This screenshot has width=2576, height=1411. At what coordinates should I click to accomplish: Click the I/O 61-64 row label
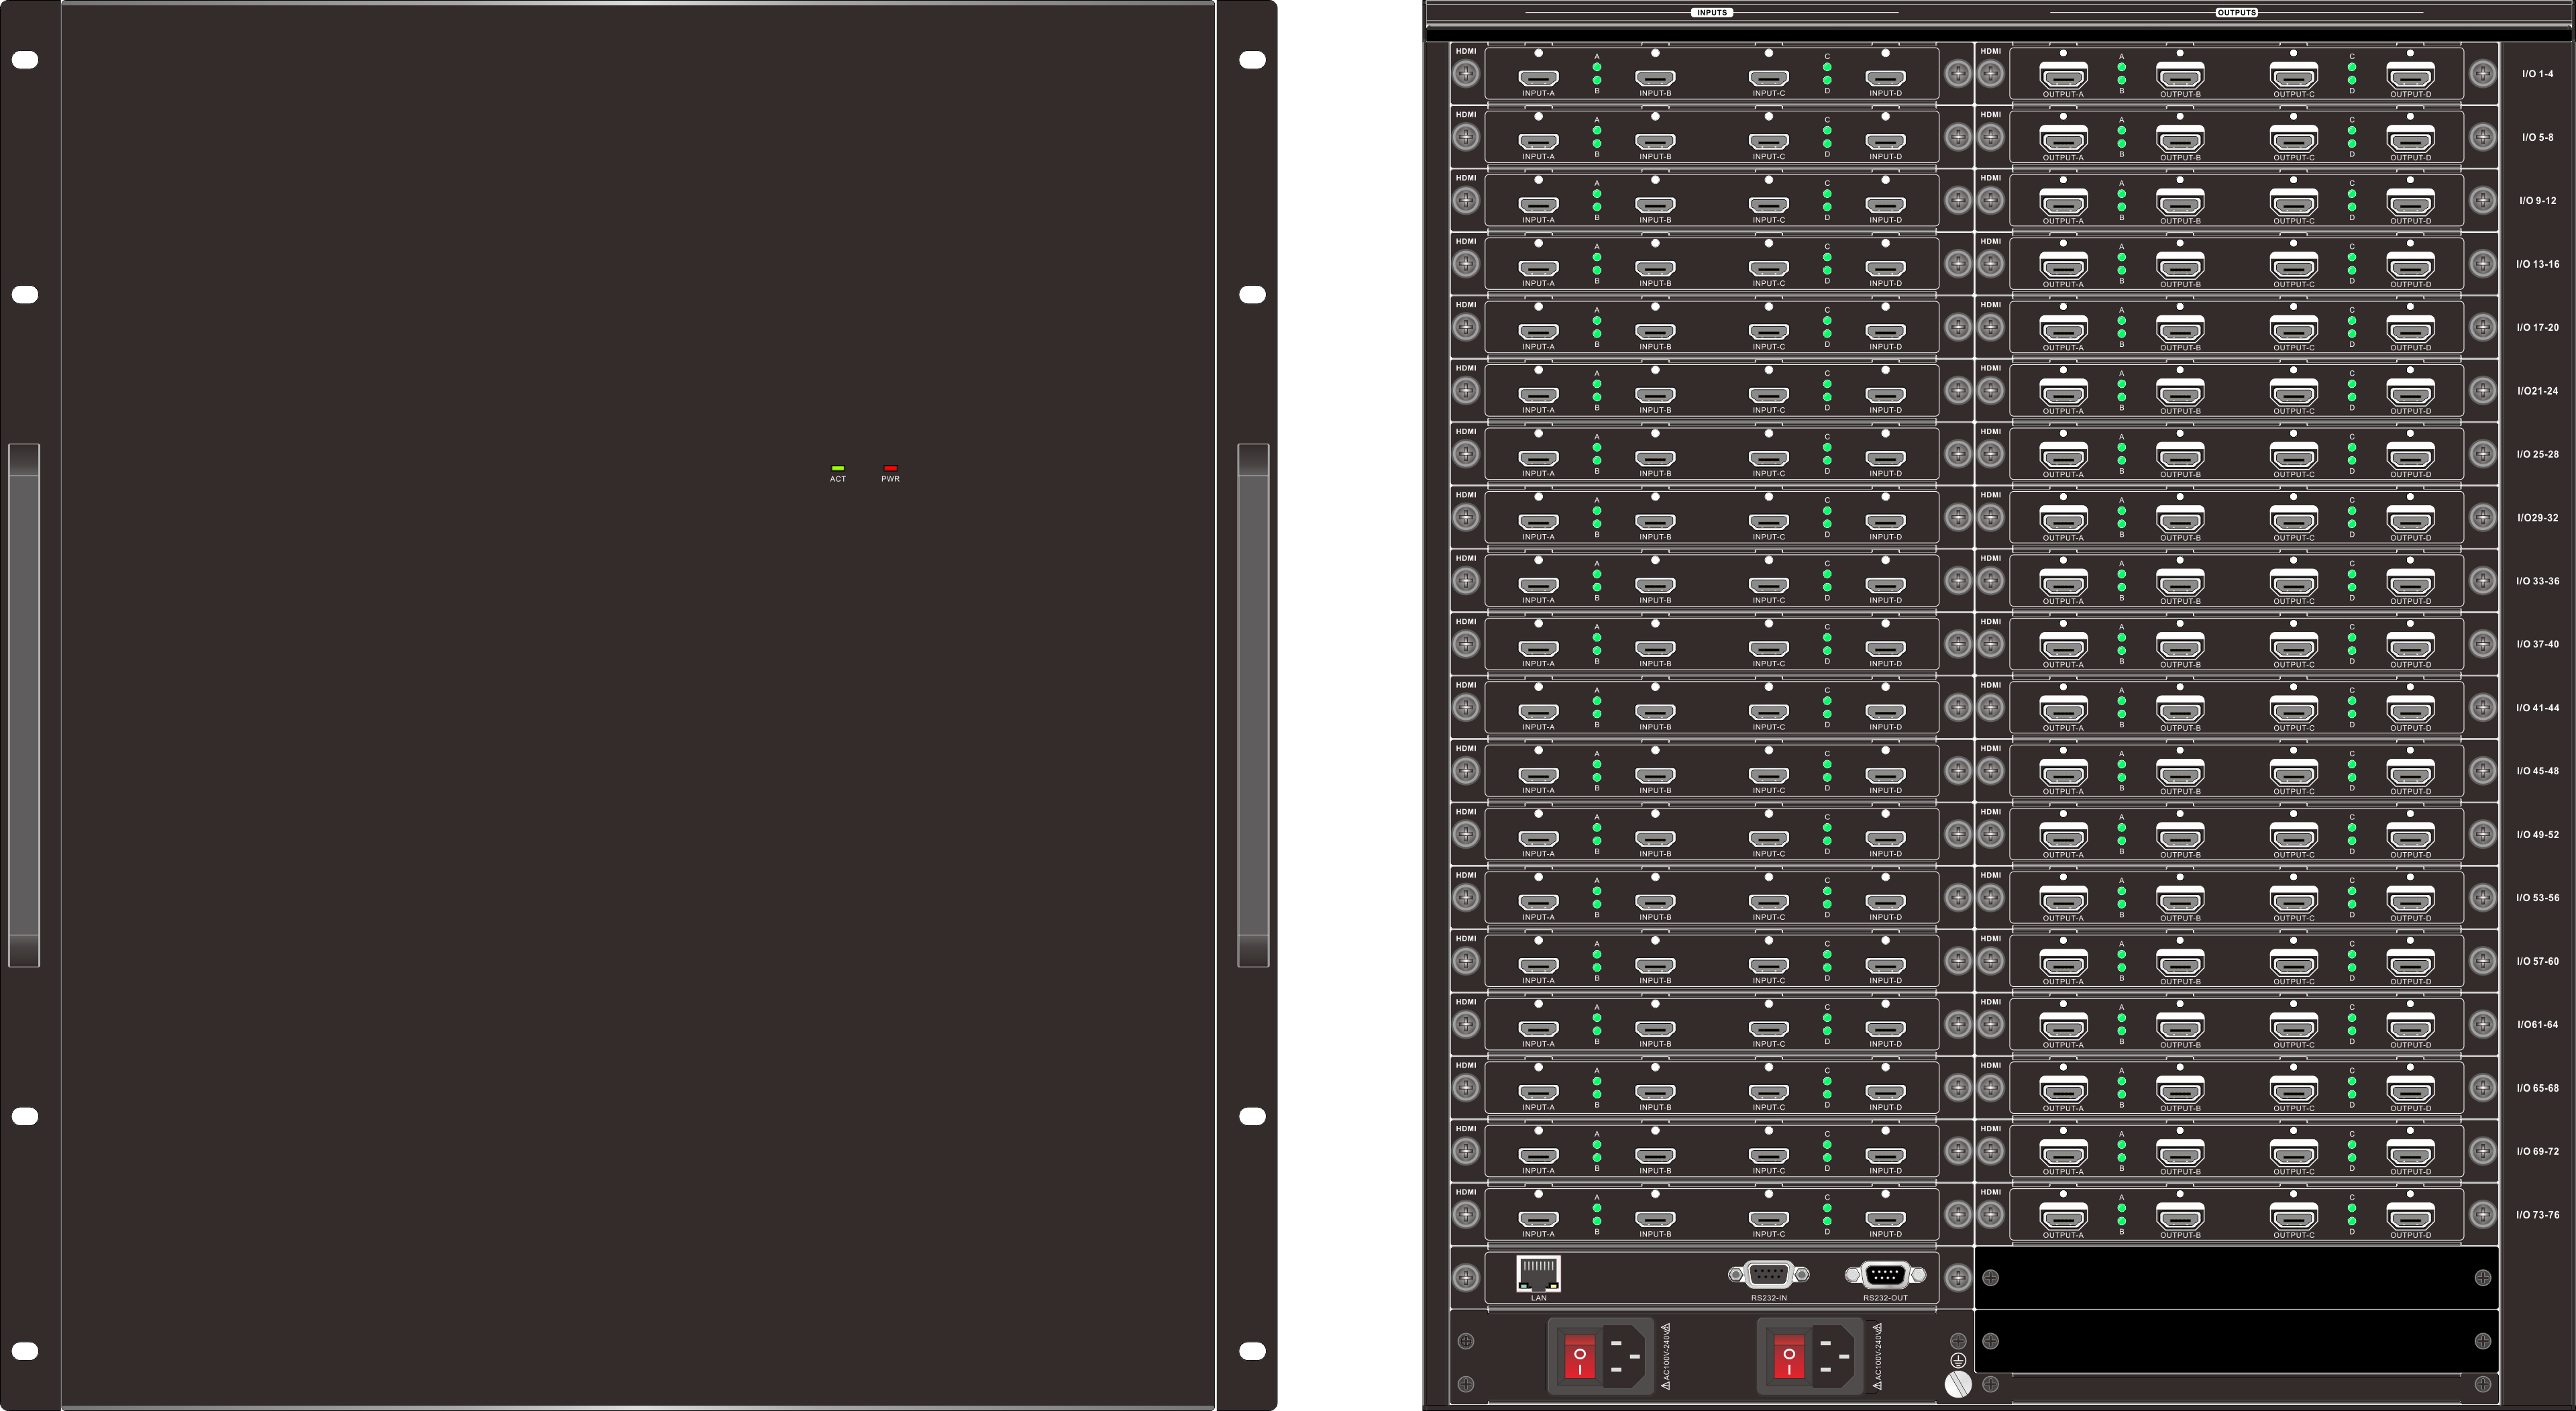[x=2537, y=1025]
